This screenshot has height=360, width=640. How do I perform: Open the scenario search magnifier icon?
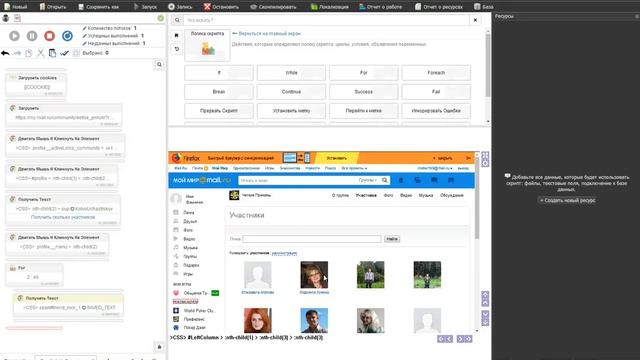pos(159,64)
